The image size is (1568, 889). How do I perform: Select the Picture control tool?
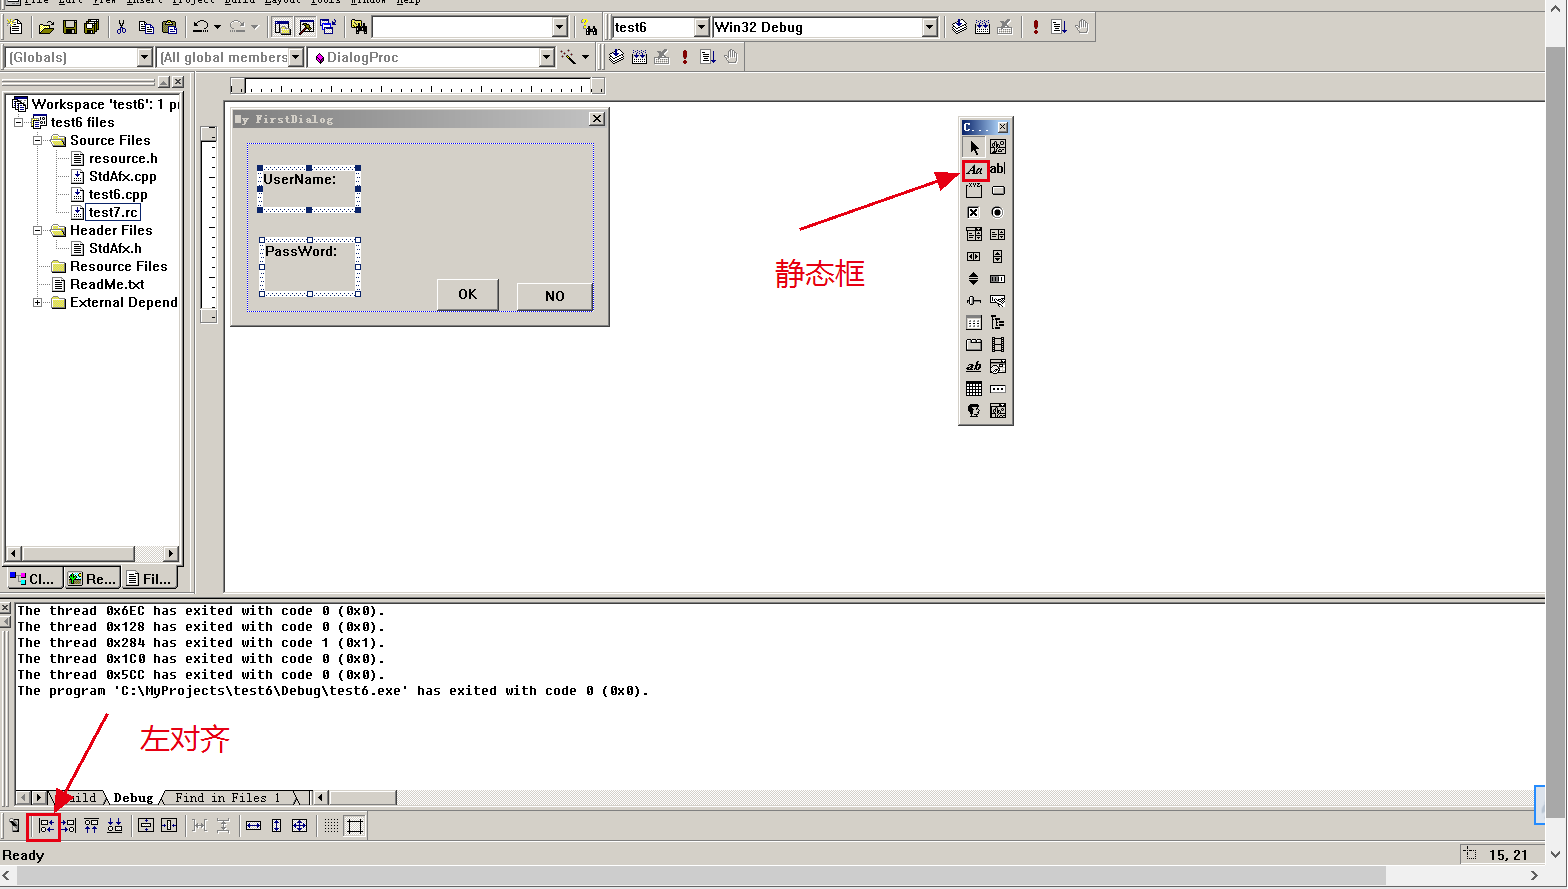[998, 147]
